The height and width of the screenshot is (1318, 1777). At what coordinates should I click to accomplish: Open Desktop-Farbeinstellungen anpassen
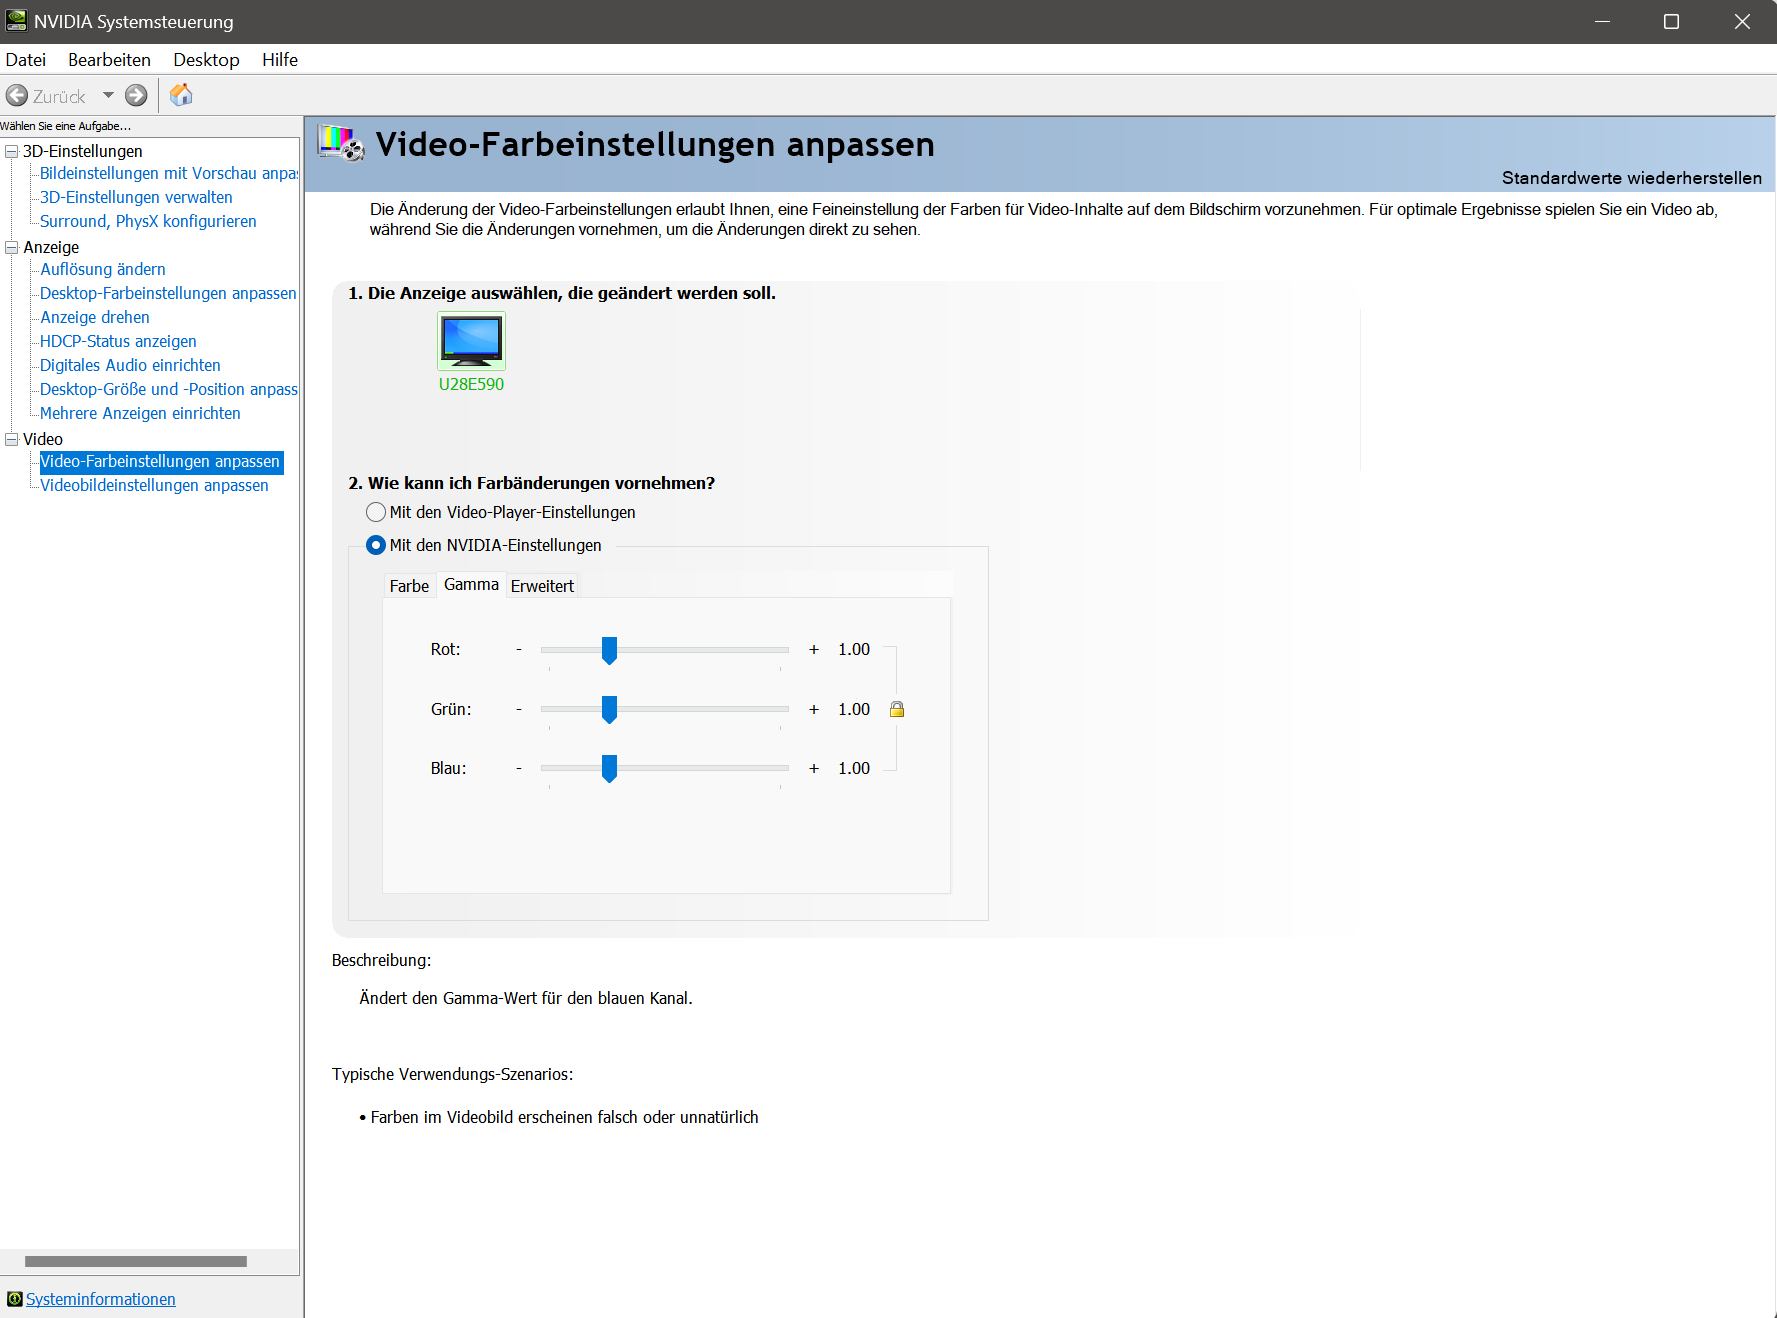click(x=168, y=293)
